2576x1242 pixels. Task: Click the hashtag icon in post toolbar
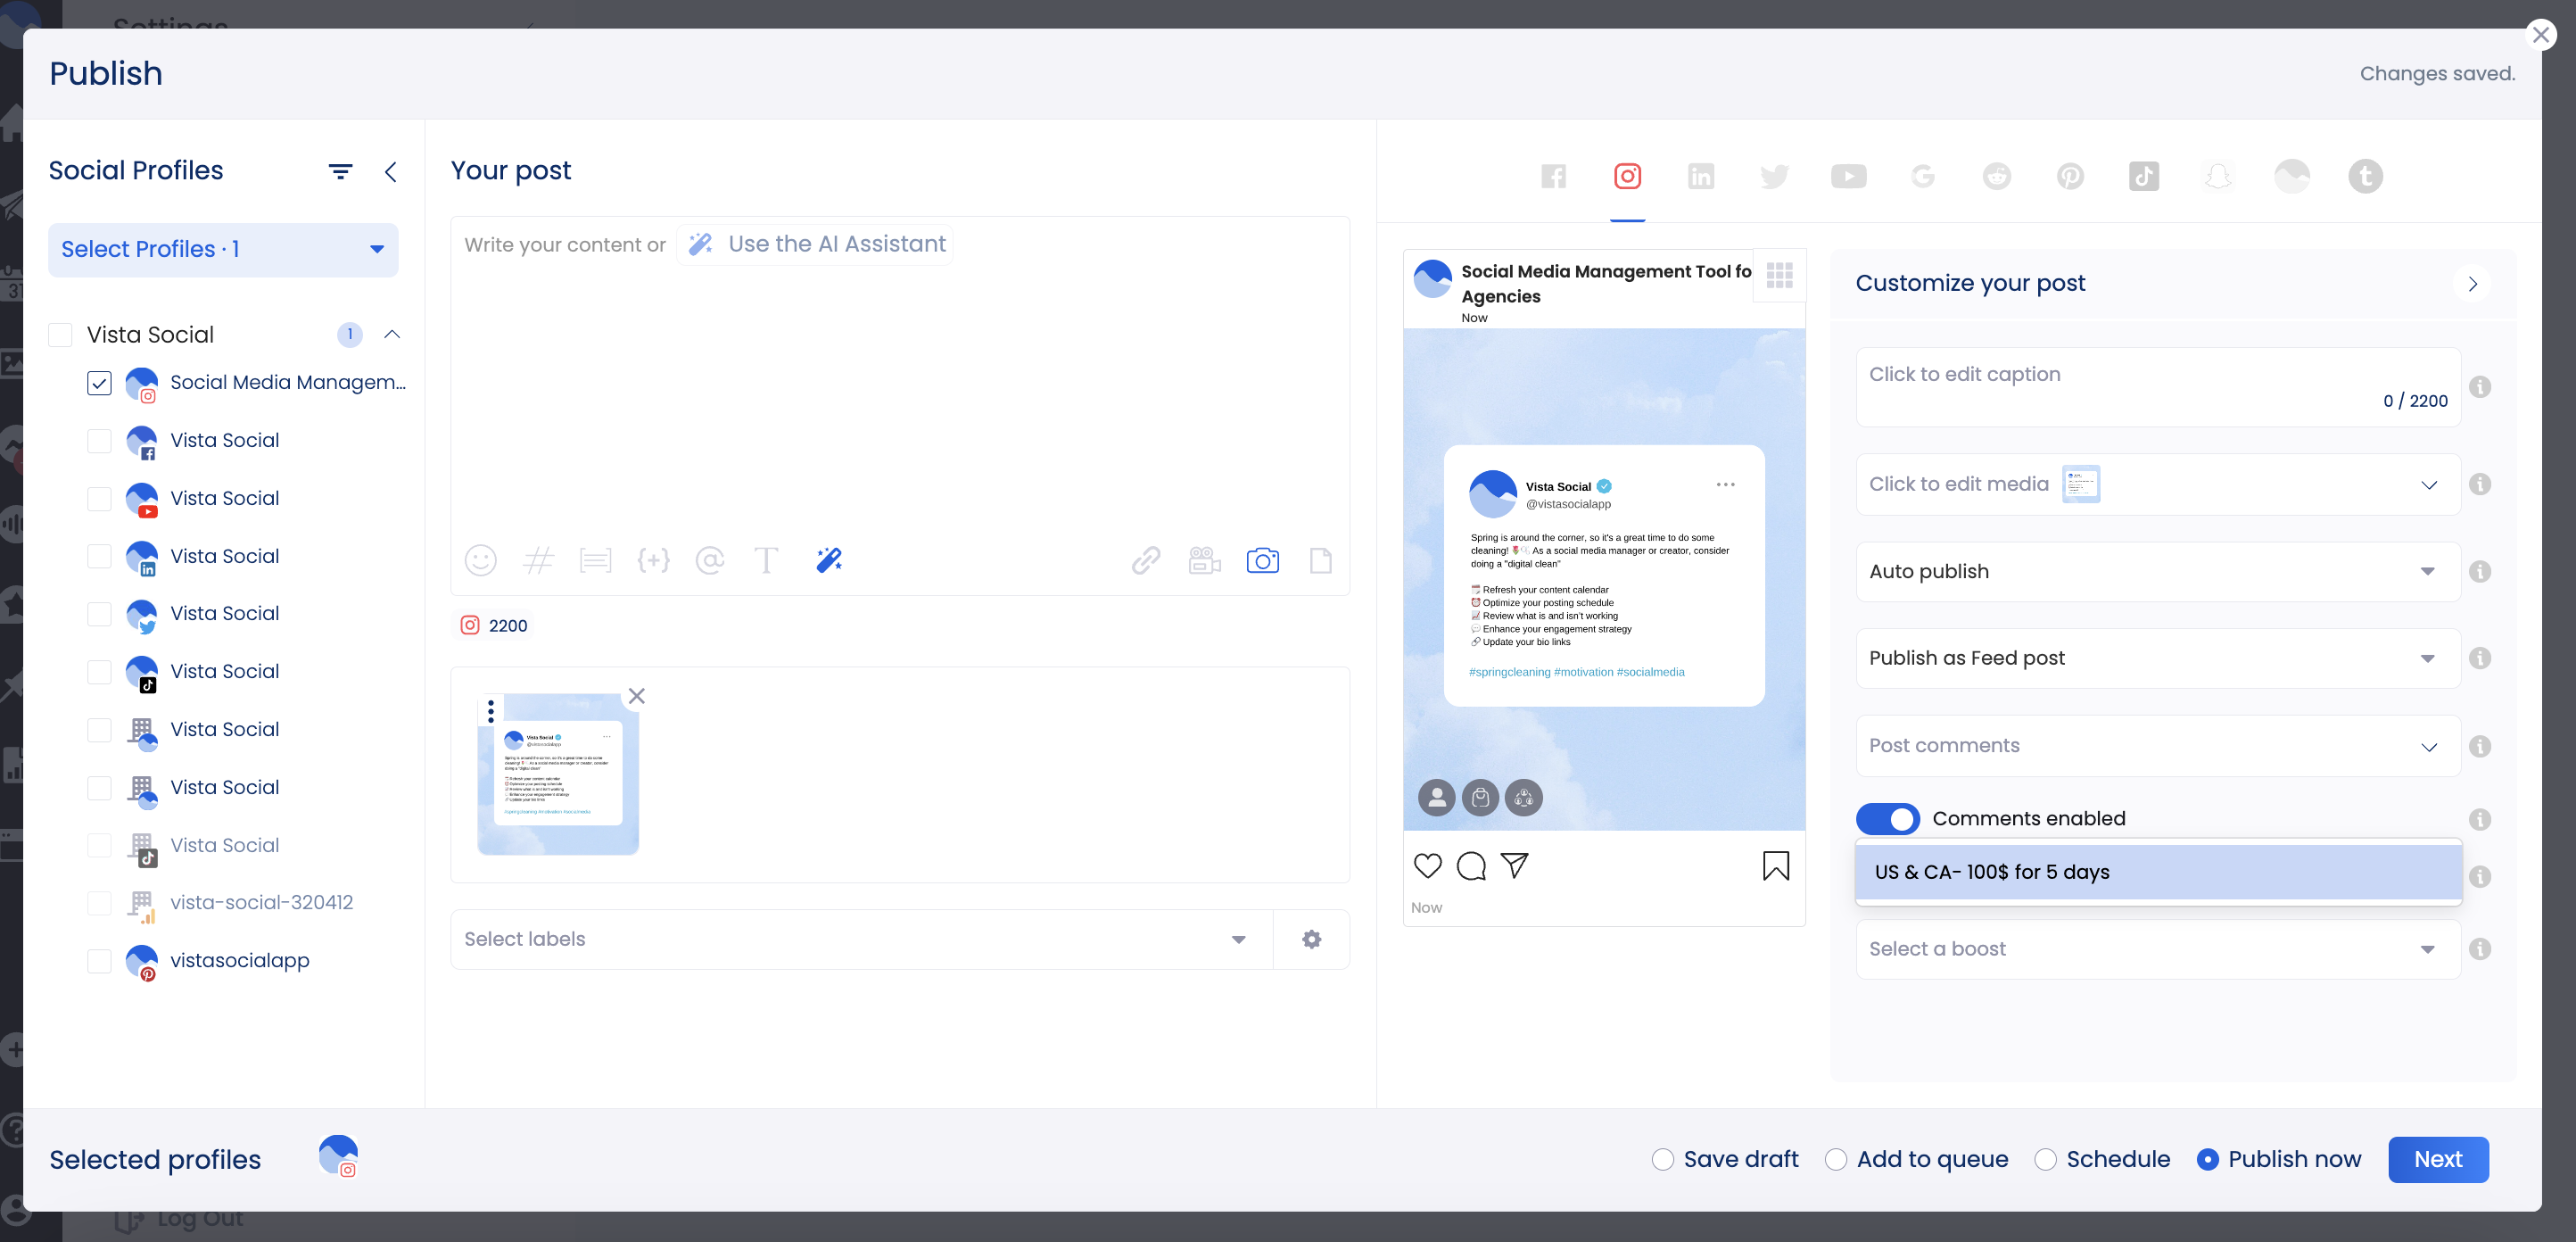538,560
